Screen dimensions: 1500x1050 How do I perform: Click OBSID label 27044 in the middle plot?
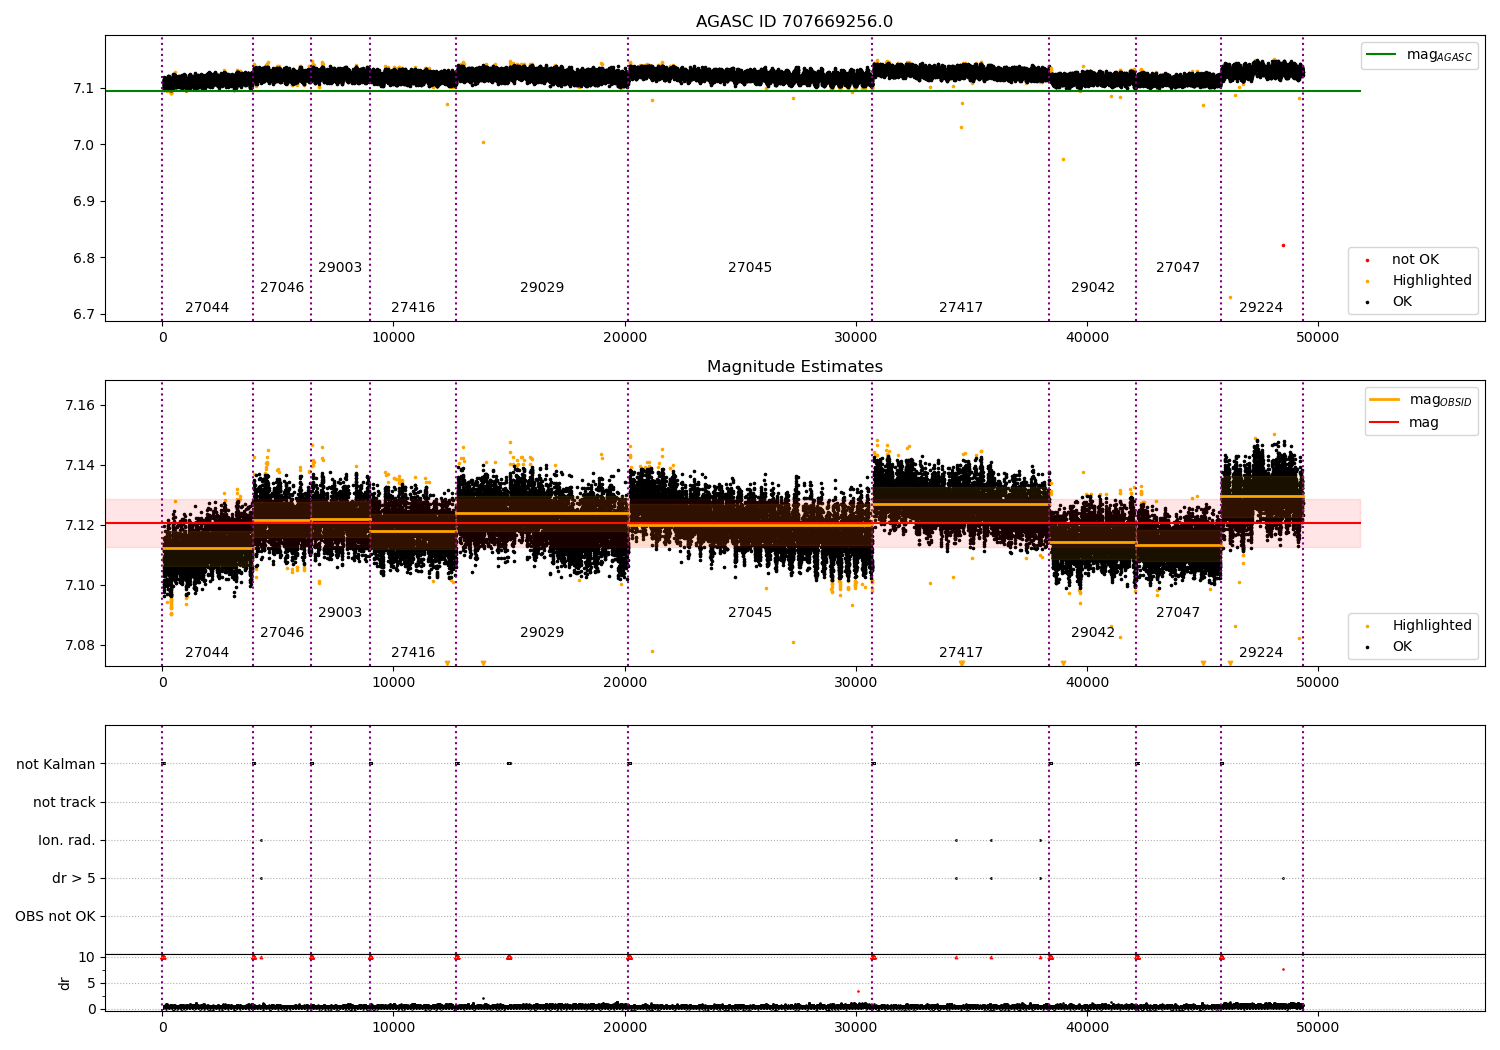pyautogui.click(x=207, y=653)
